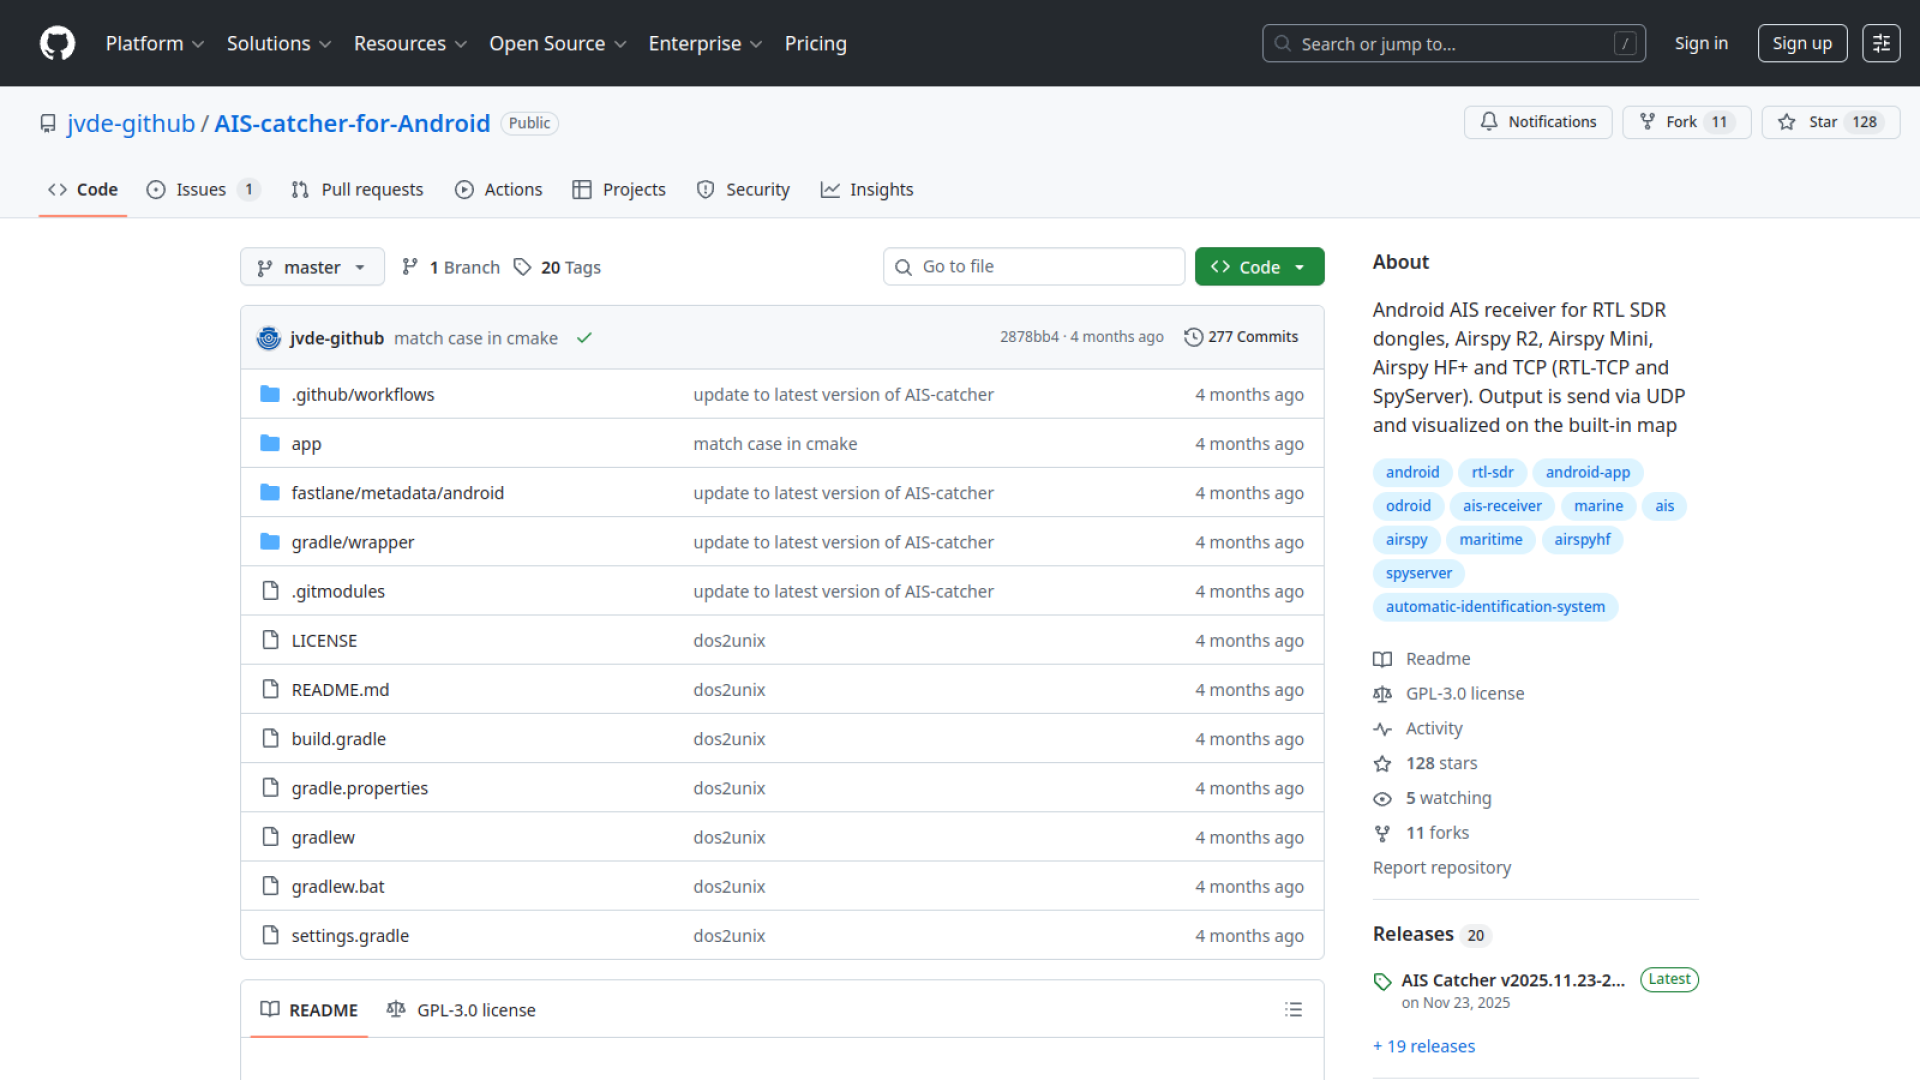Click the Sign in link

pyautogui.click(x=1701, y=43)
